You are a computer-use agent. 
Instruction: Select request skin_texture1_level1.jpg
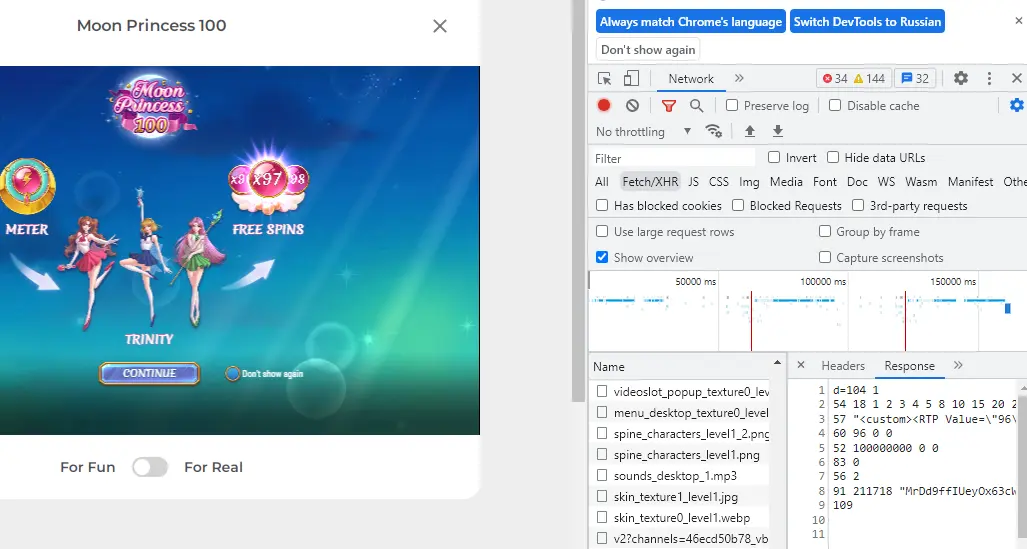[x=676, y=497]
